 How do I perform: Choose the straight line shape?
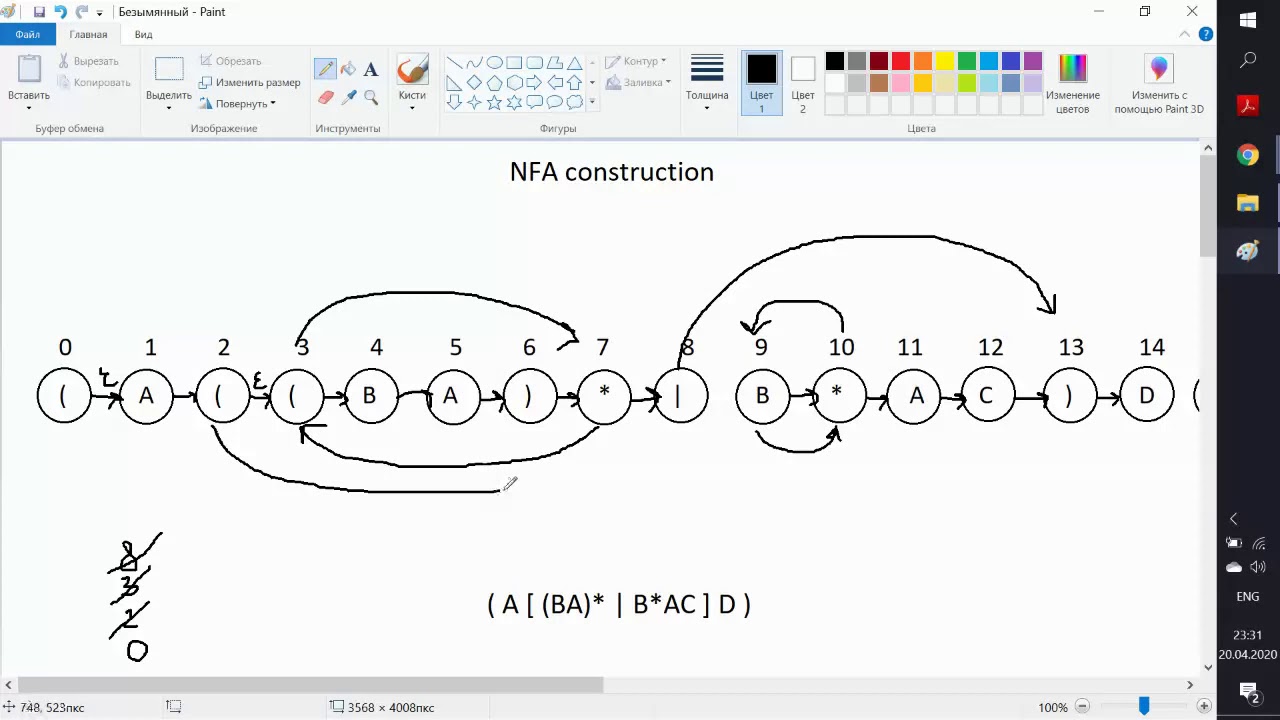454,62
